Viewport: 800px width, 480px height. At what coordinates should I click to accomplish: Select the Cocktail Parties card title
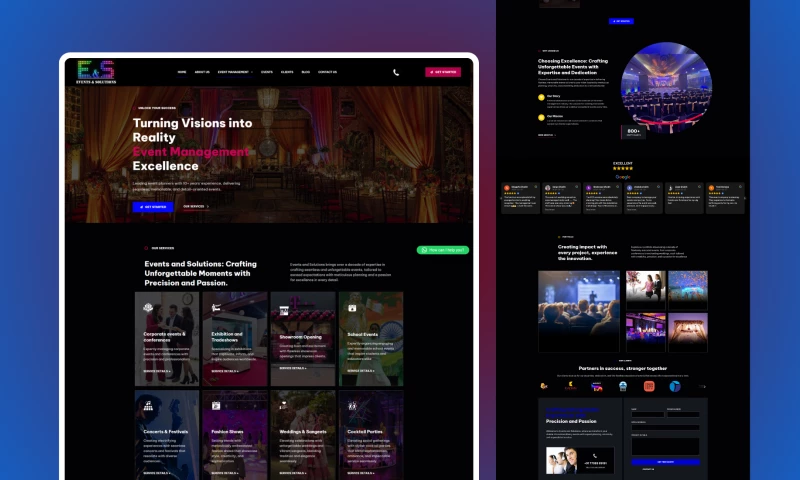[365, 432]
